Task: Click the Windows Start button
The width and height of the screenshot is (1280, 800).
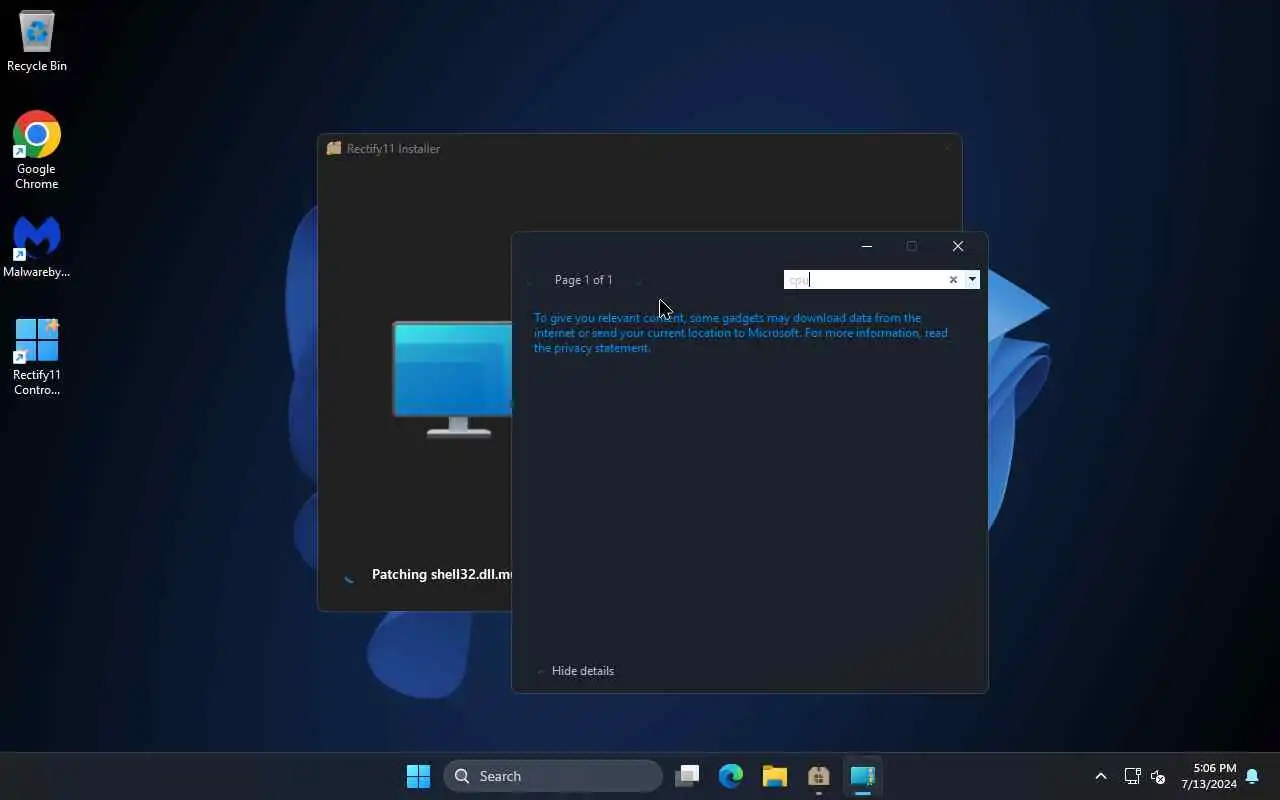Action: click(x=418, y=776)
